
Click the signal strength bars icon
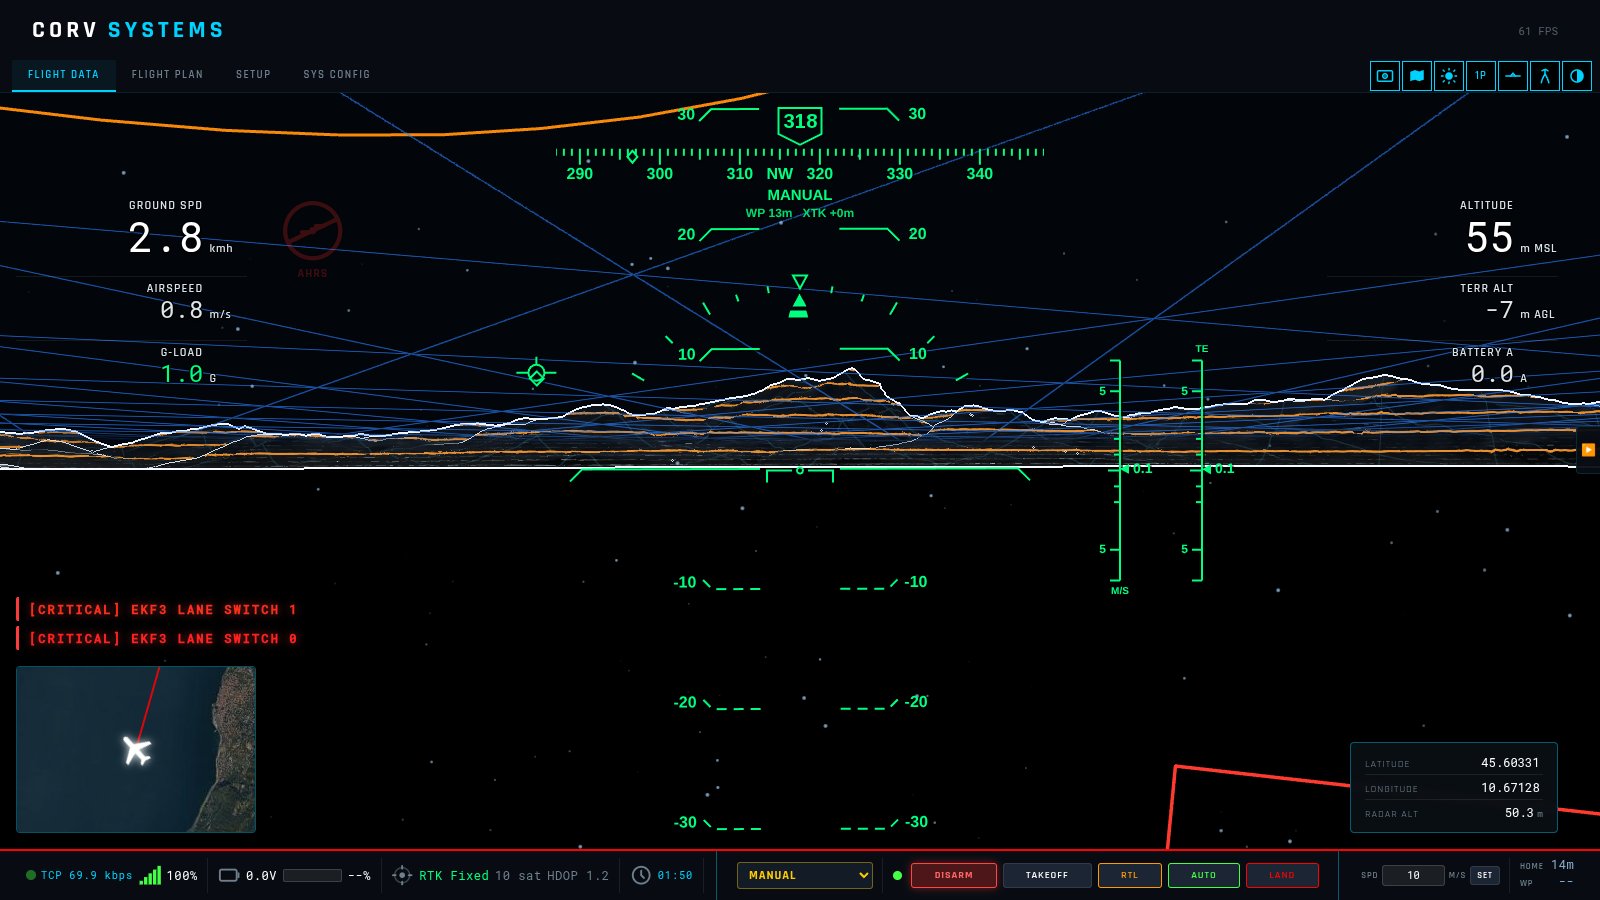pyautogui.click(x=150, y=875)
